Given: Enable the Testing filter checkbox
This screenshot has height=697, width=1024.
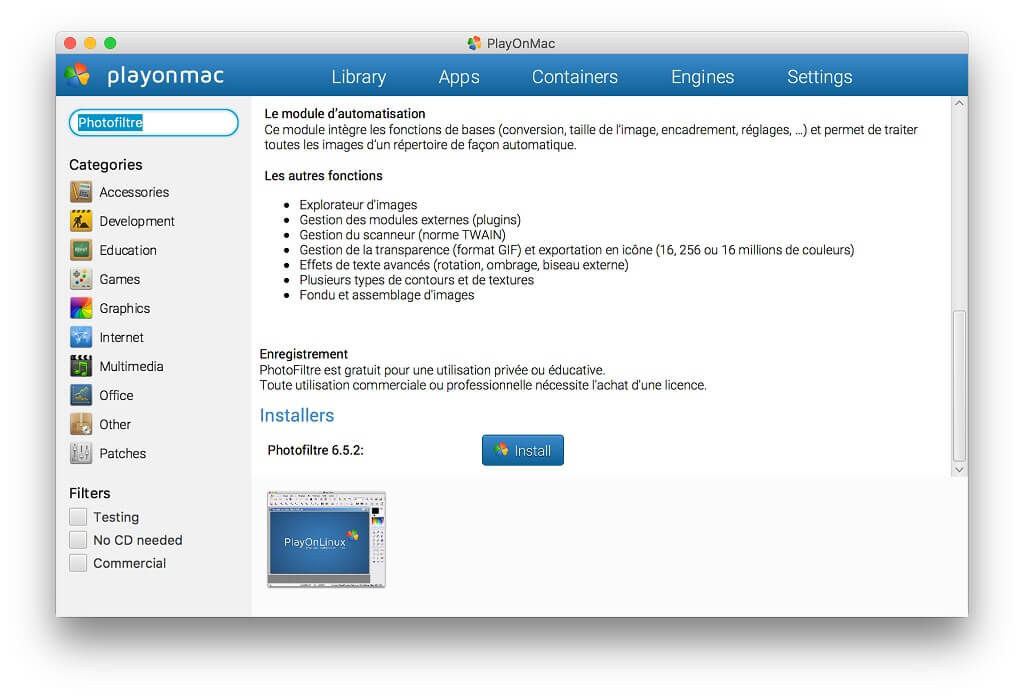Looking at the screenshot, I should (78, 517).
